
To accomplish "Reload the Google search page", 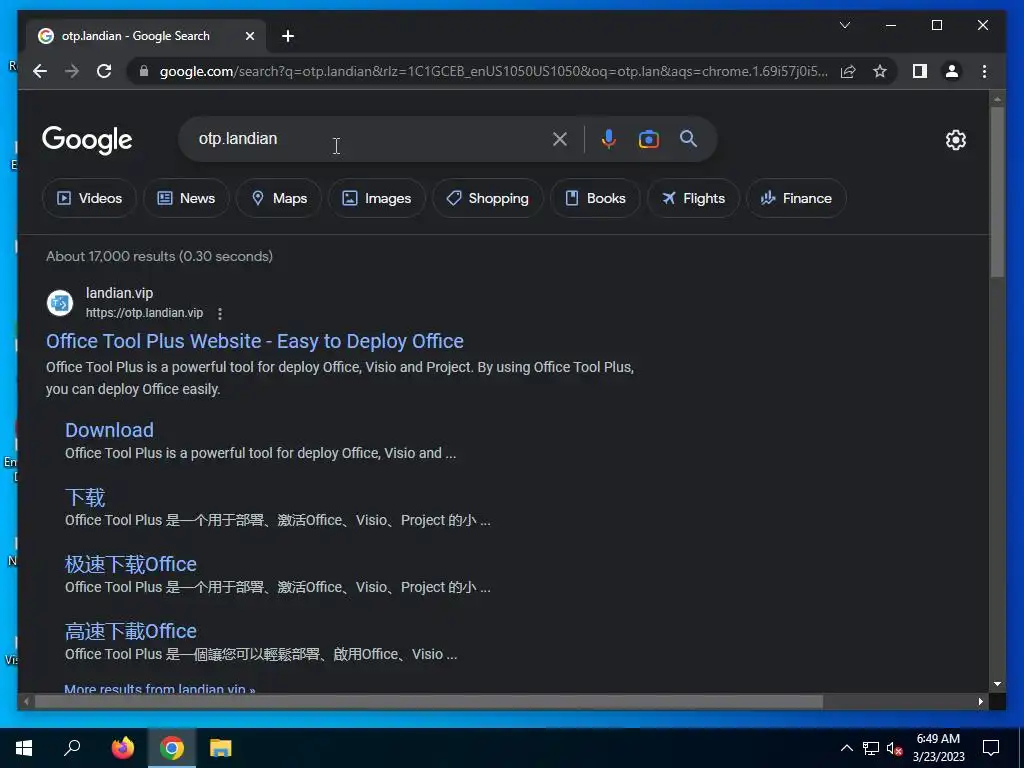I will pyautogui.click(x=104, y=71).
